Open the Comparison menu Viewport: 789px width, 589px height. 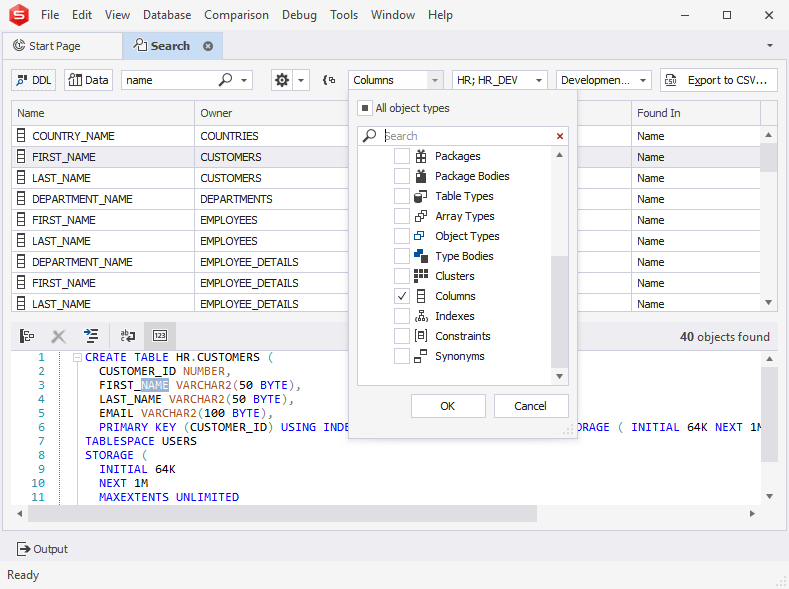tap(236, 15)
